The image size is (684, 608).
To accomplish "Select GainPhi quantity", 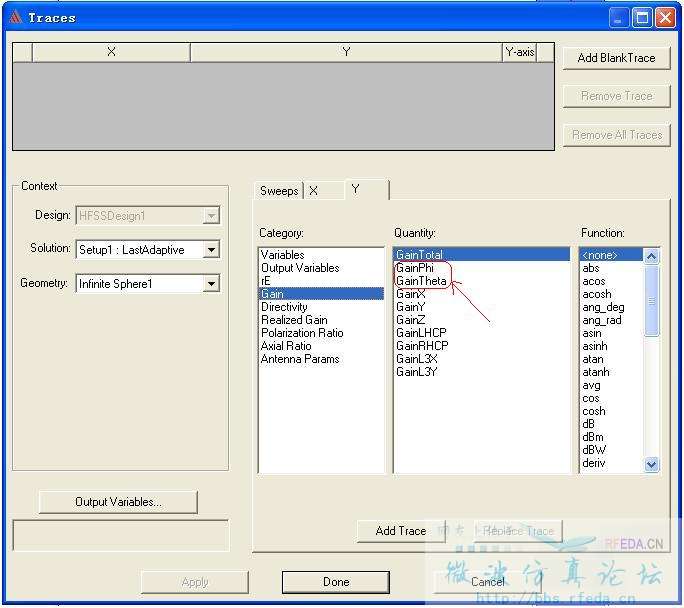I will [415, 268].
